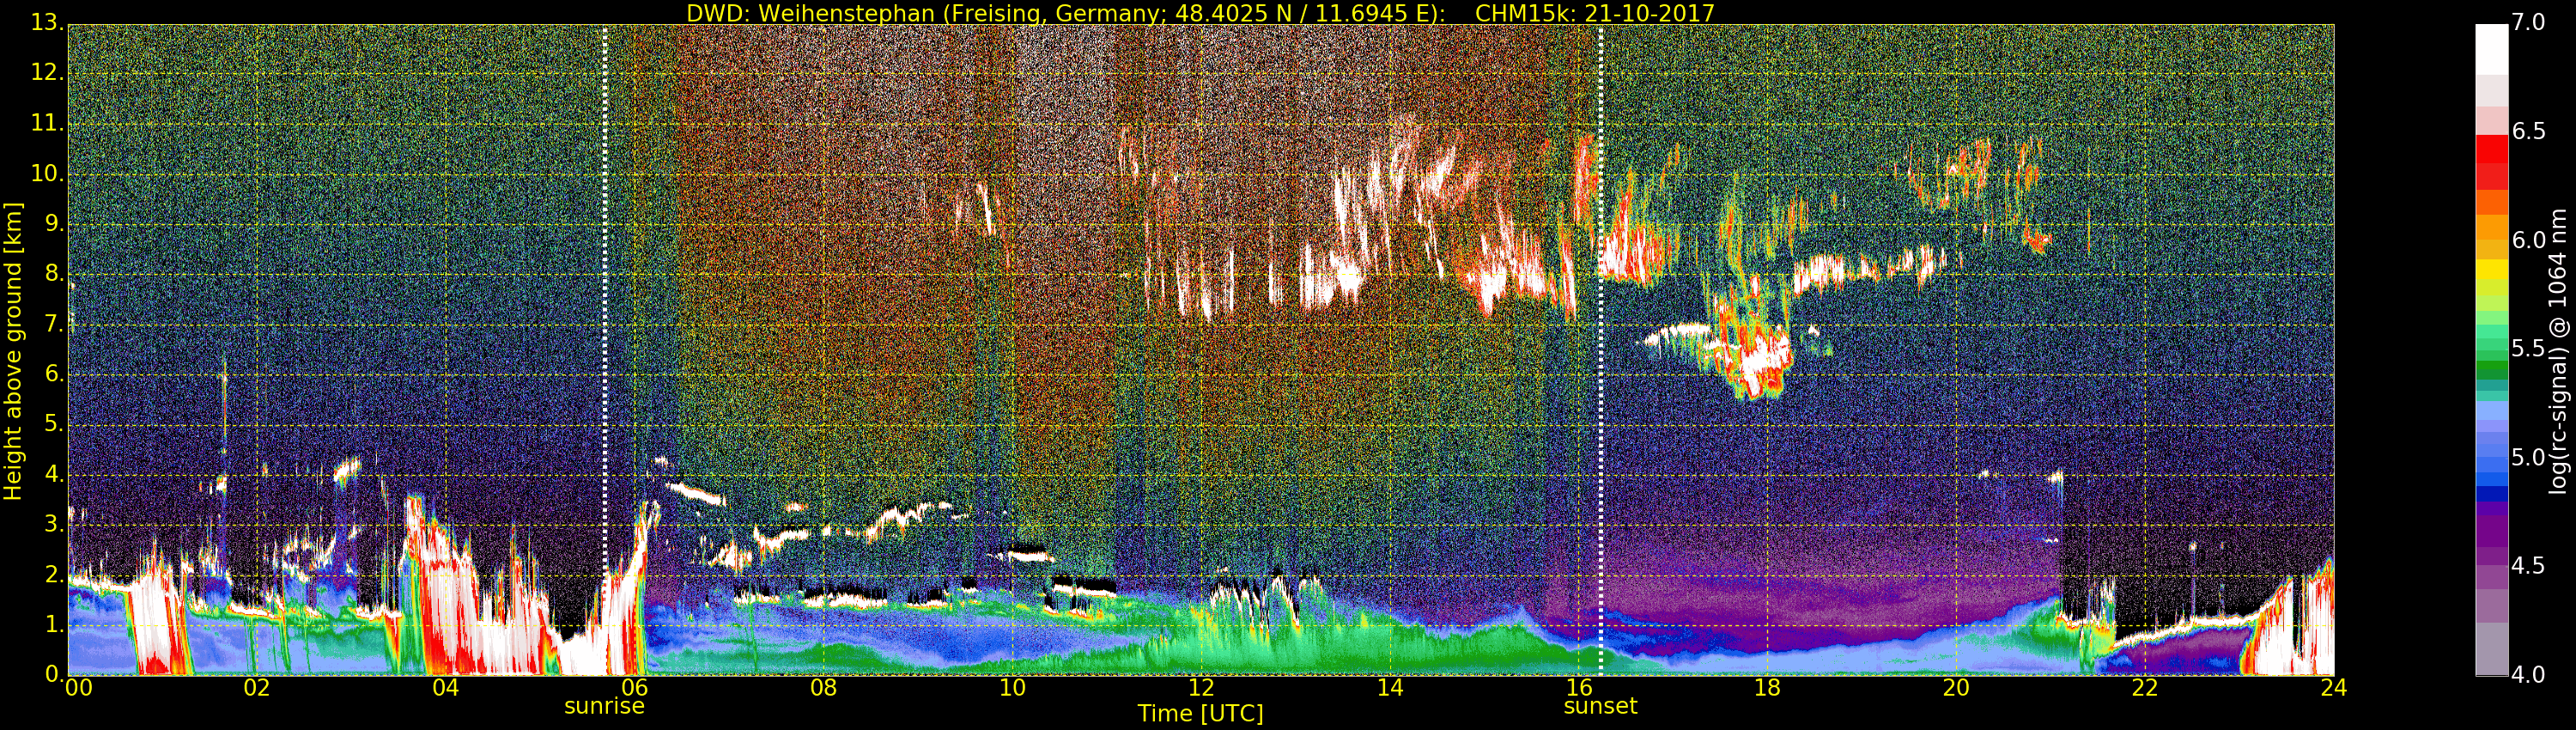Pick the blue band near 5.0 on colorbar
Screen dimensions: 2576x730
2491,460
